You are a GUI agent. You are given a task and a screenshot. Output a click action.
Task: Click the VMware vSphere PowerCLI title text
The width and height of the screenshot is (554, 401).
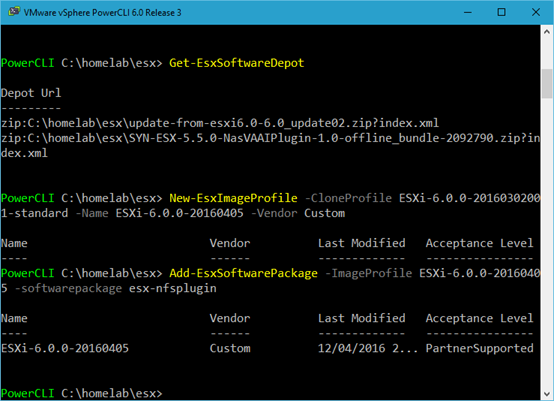pyautogui.click(x=102, y=13)
